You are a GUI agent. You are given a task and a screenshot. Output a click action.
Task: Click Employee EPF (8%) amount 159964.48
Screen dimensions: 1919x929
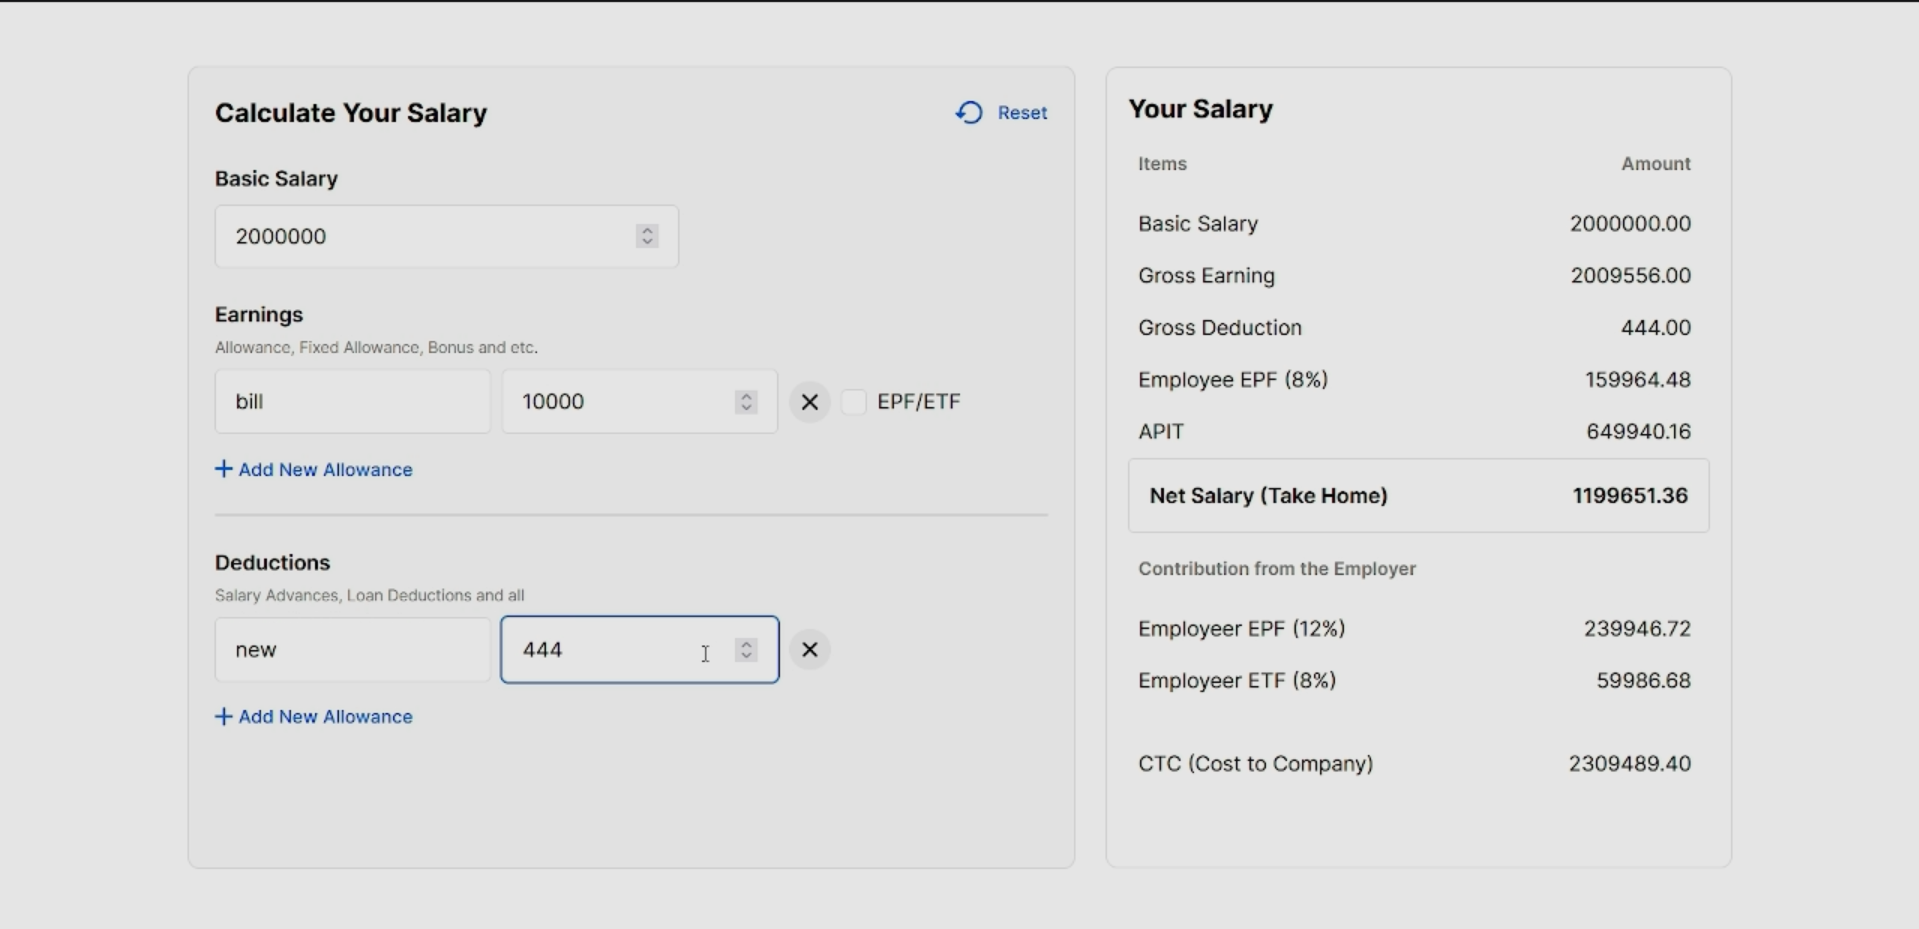point(1637,380)
